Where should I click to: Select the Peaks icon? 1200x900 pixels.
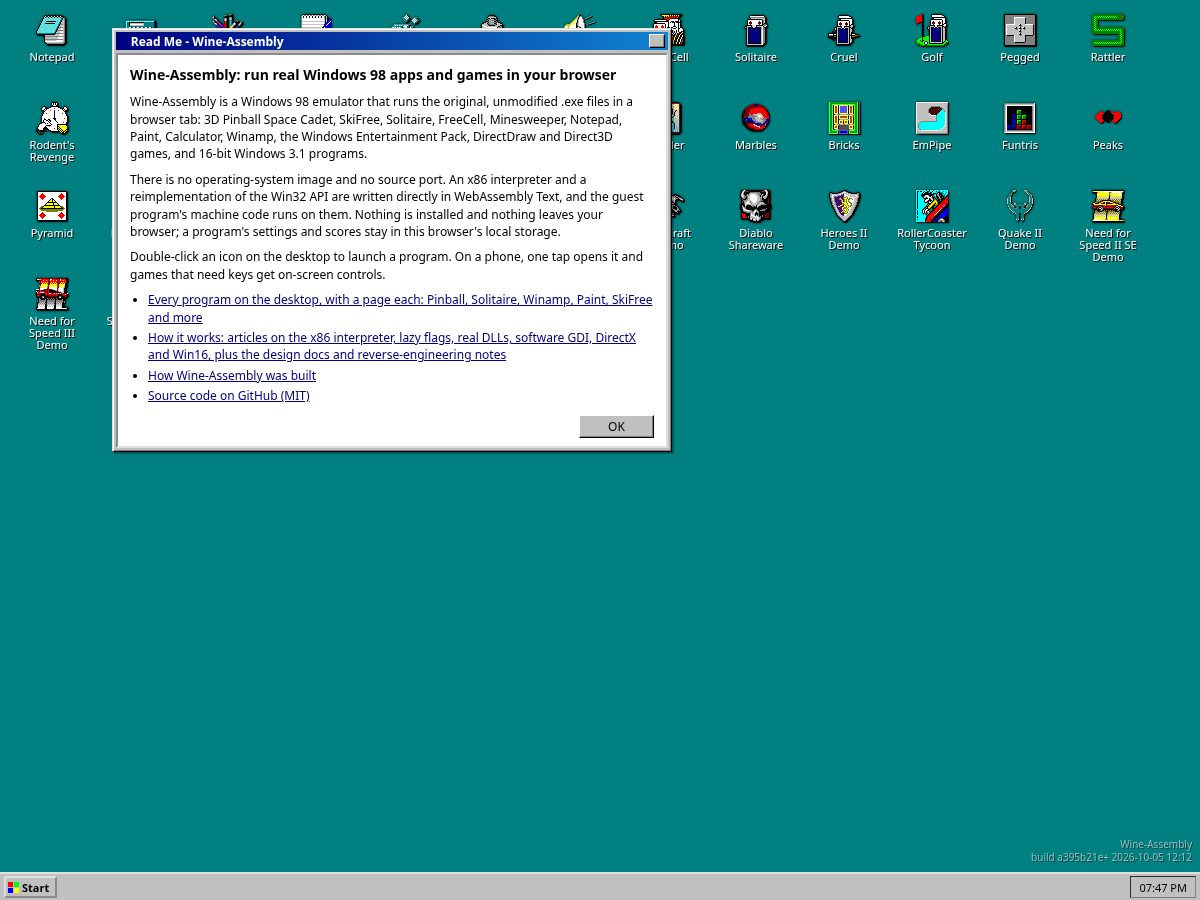point(1108,127)
